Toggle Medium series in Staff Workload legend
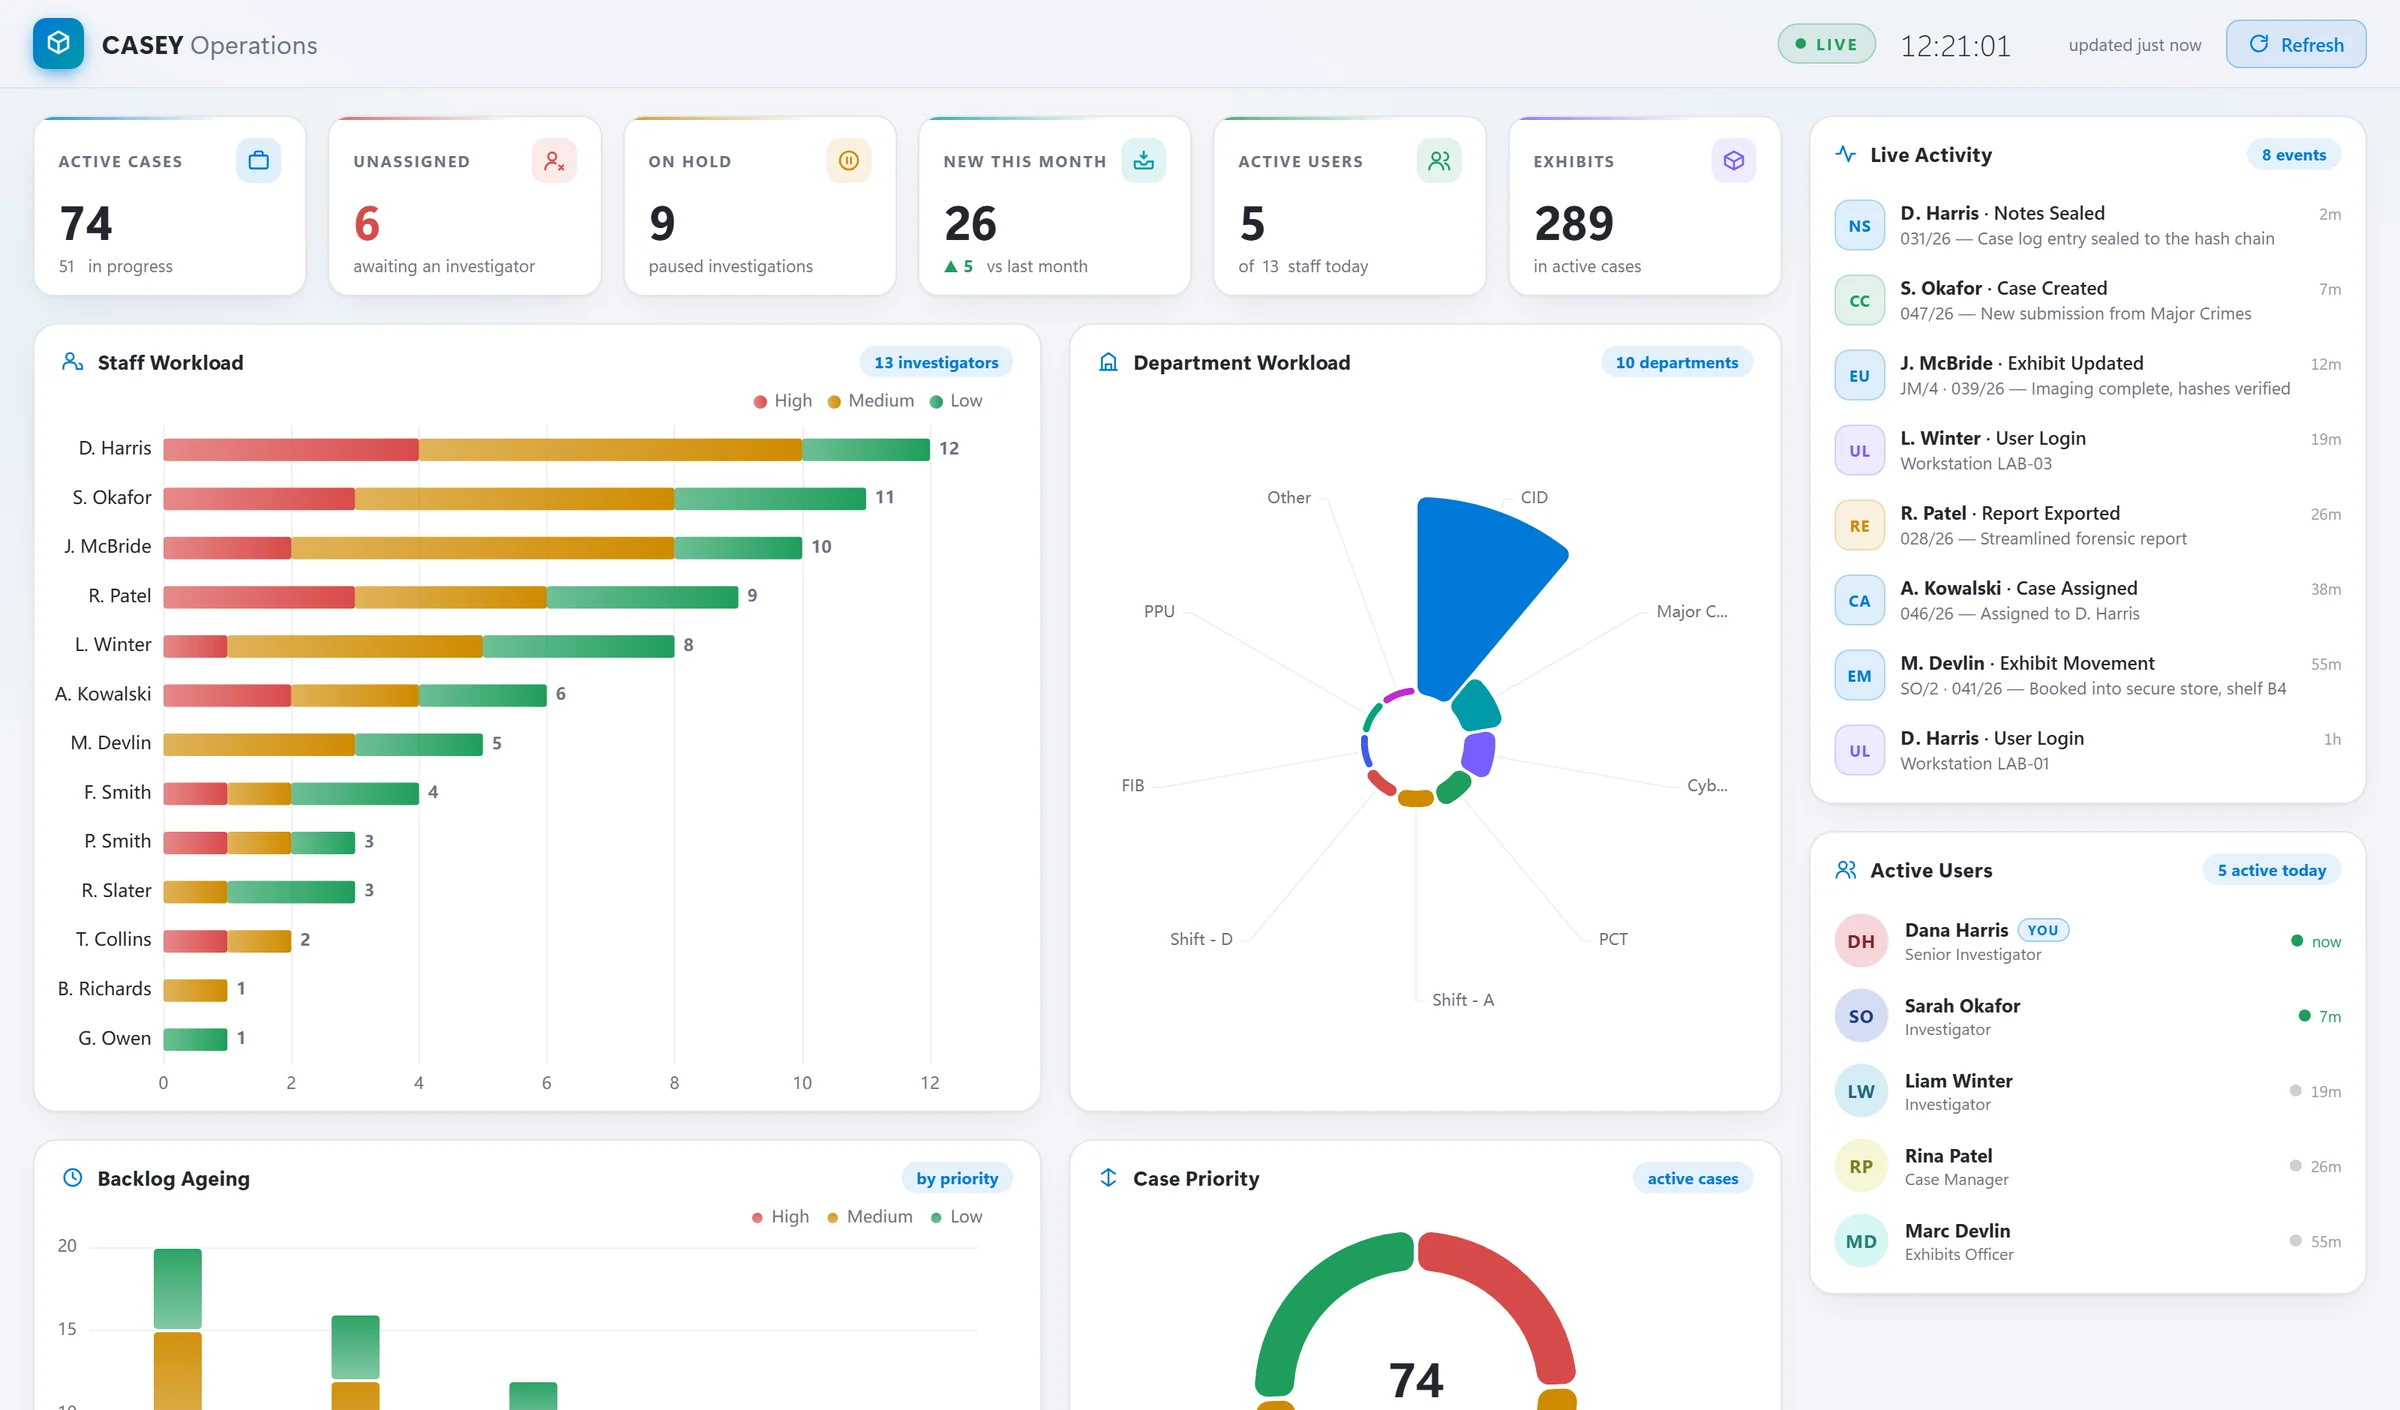This screenshot has width=2400, height=1410. tap(871, 401)
